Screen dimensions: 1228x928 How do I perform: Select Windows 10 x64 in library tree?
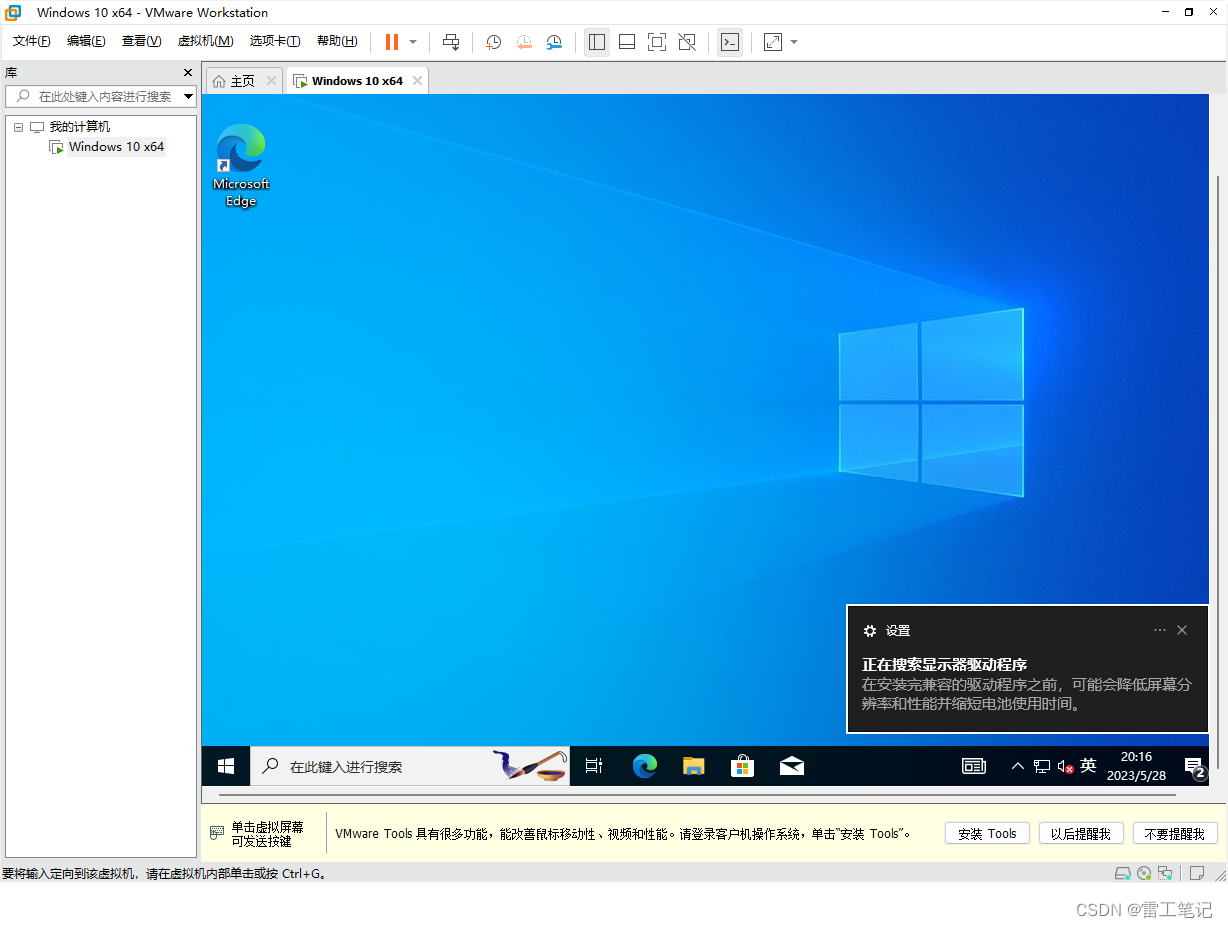[115, 147]
